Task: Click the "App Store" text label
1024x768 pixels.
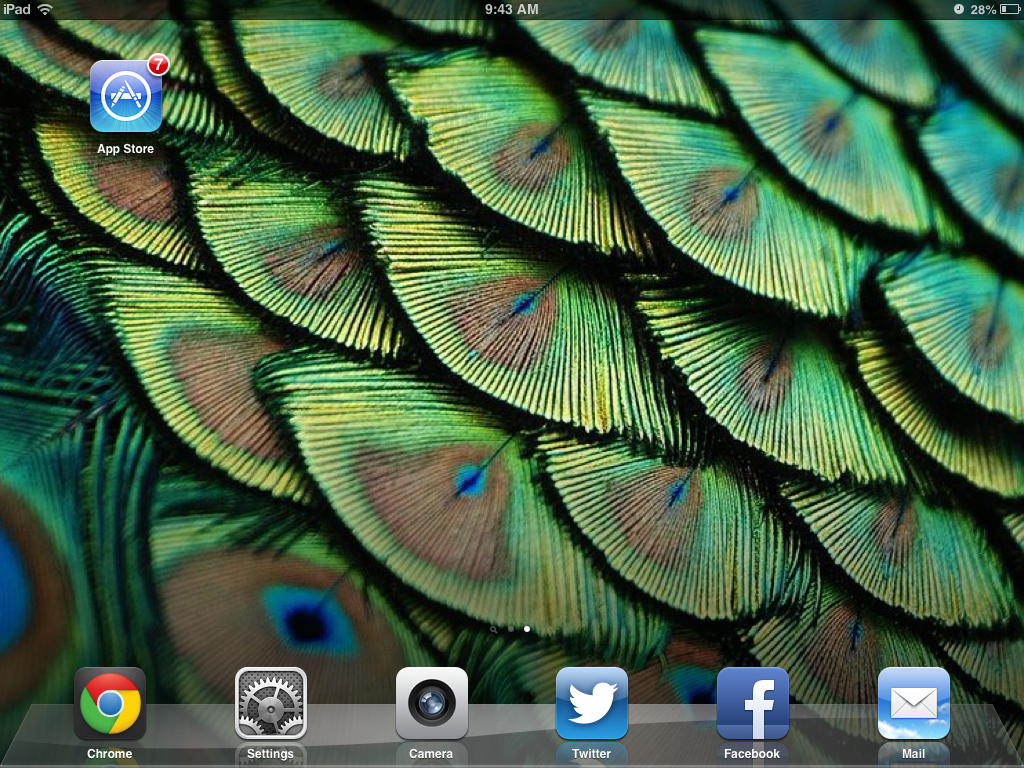Action: (x=126, y=149)
